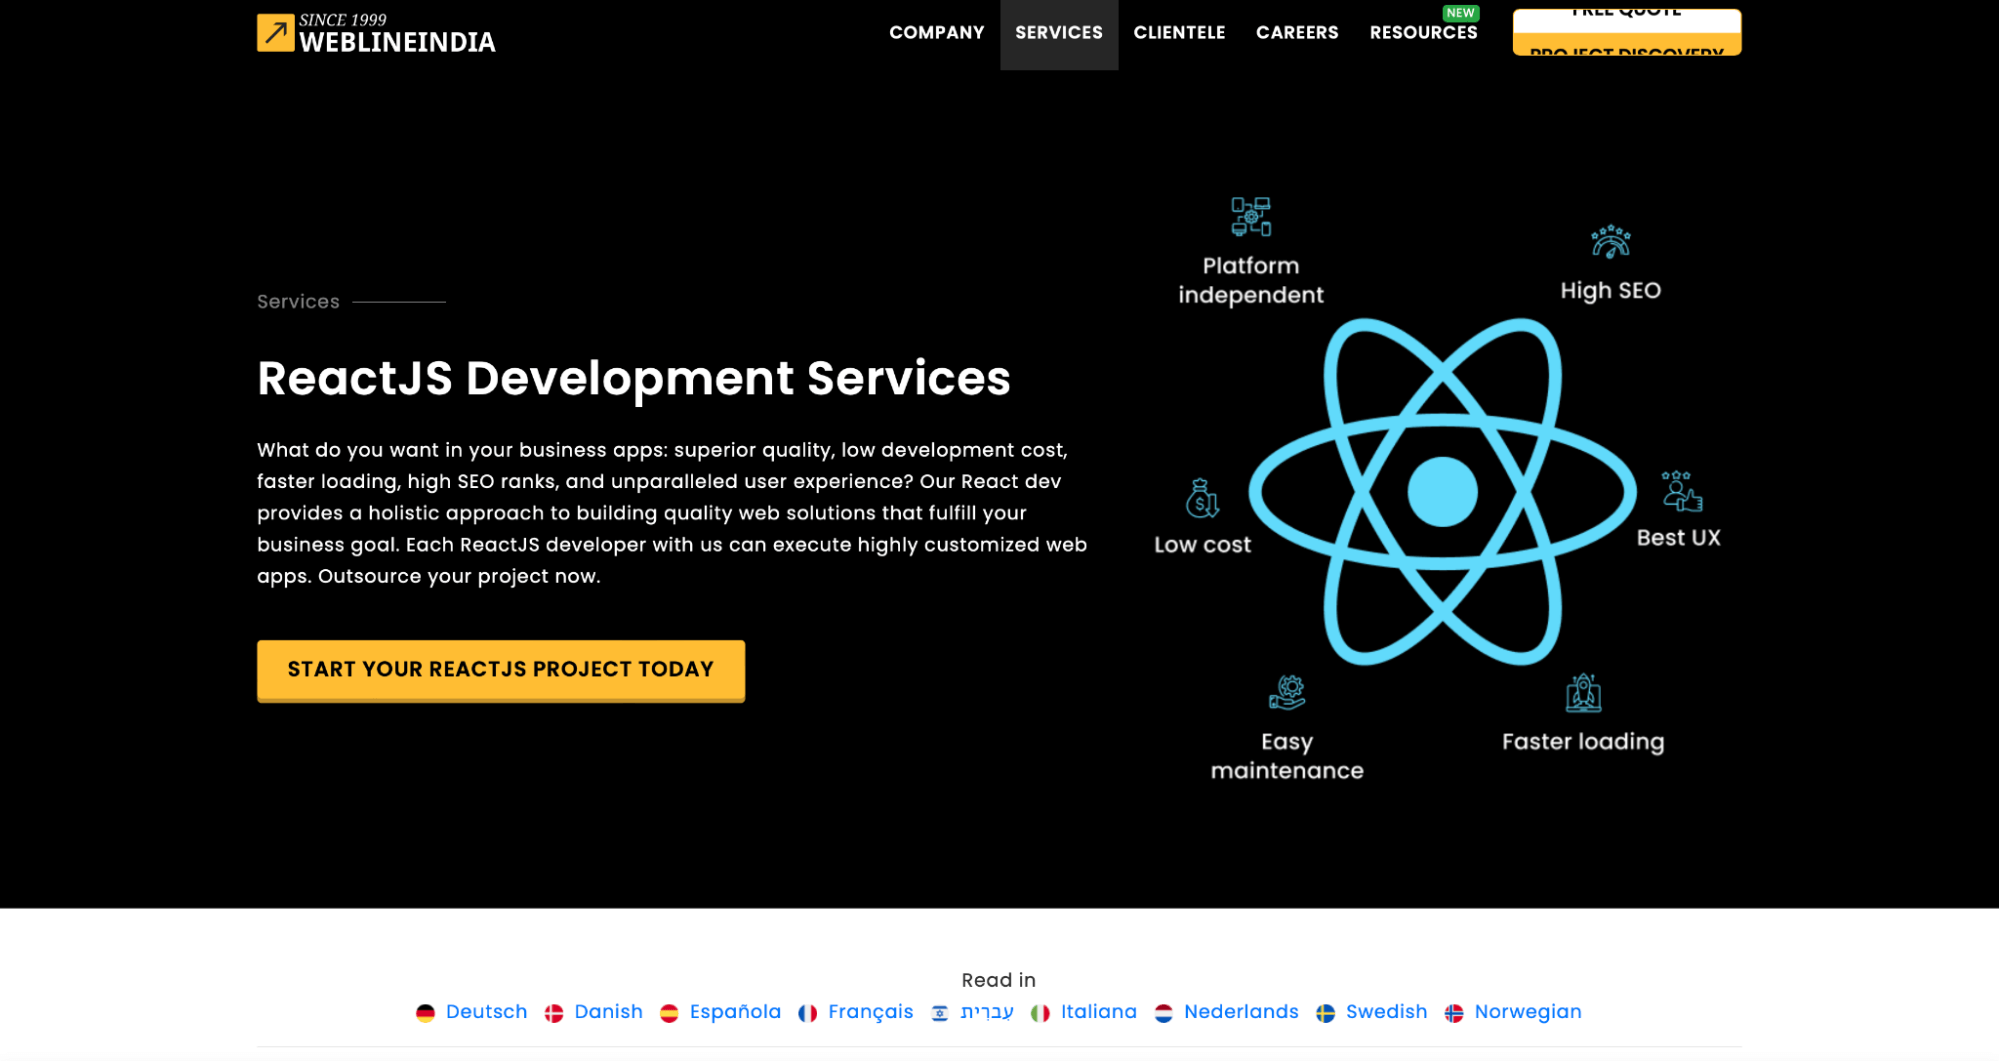The width and height of the screenshot is (1999, 1061).
Task: Open the CLIENTELE dropdown
Action: (1179, 32)
